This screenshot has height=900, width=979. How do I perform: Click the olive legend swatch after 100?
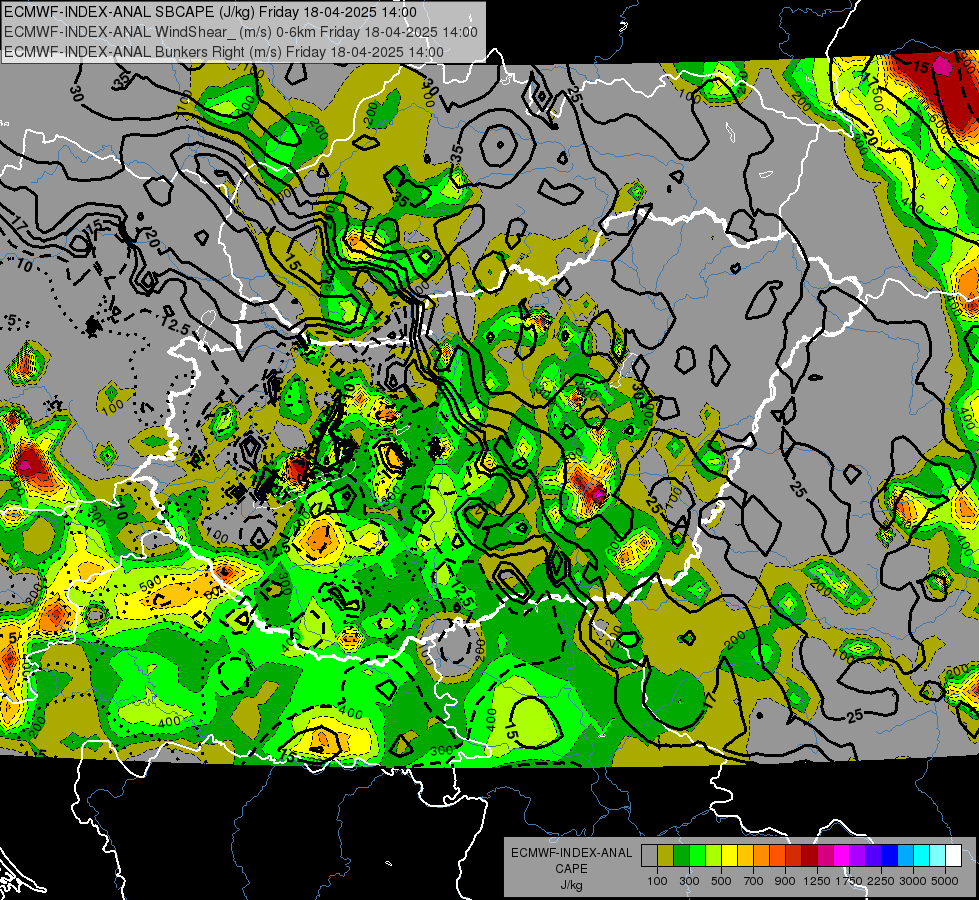pyautogui.click(x=665, y=856)
